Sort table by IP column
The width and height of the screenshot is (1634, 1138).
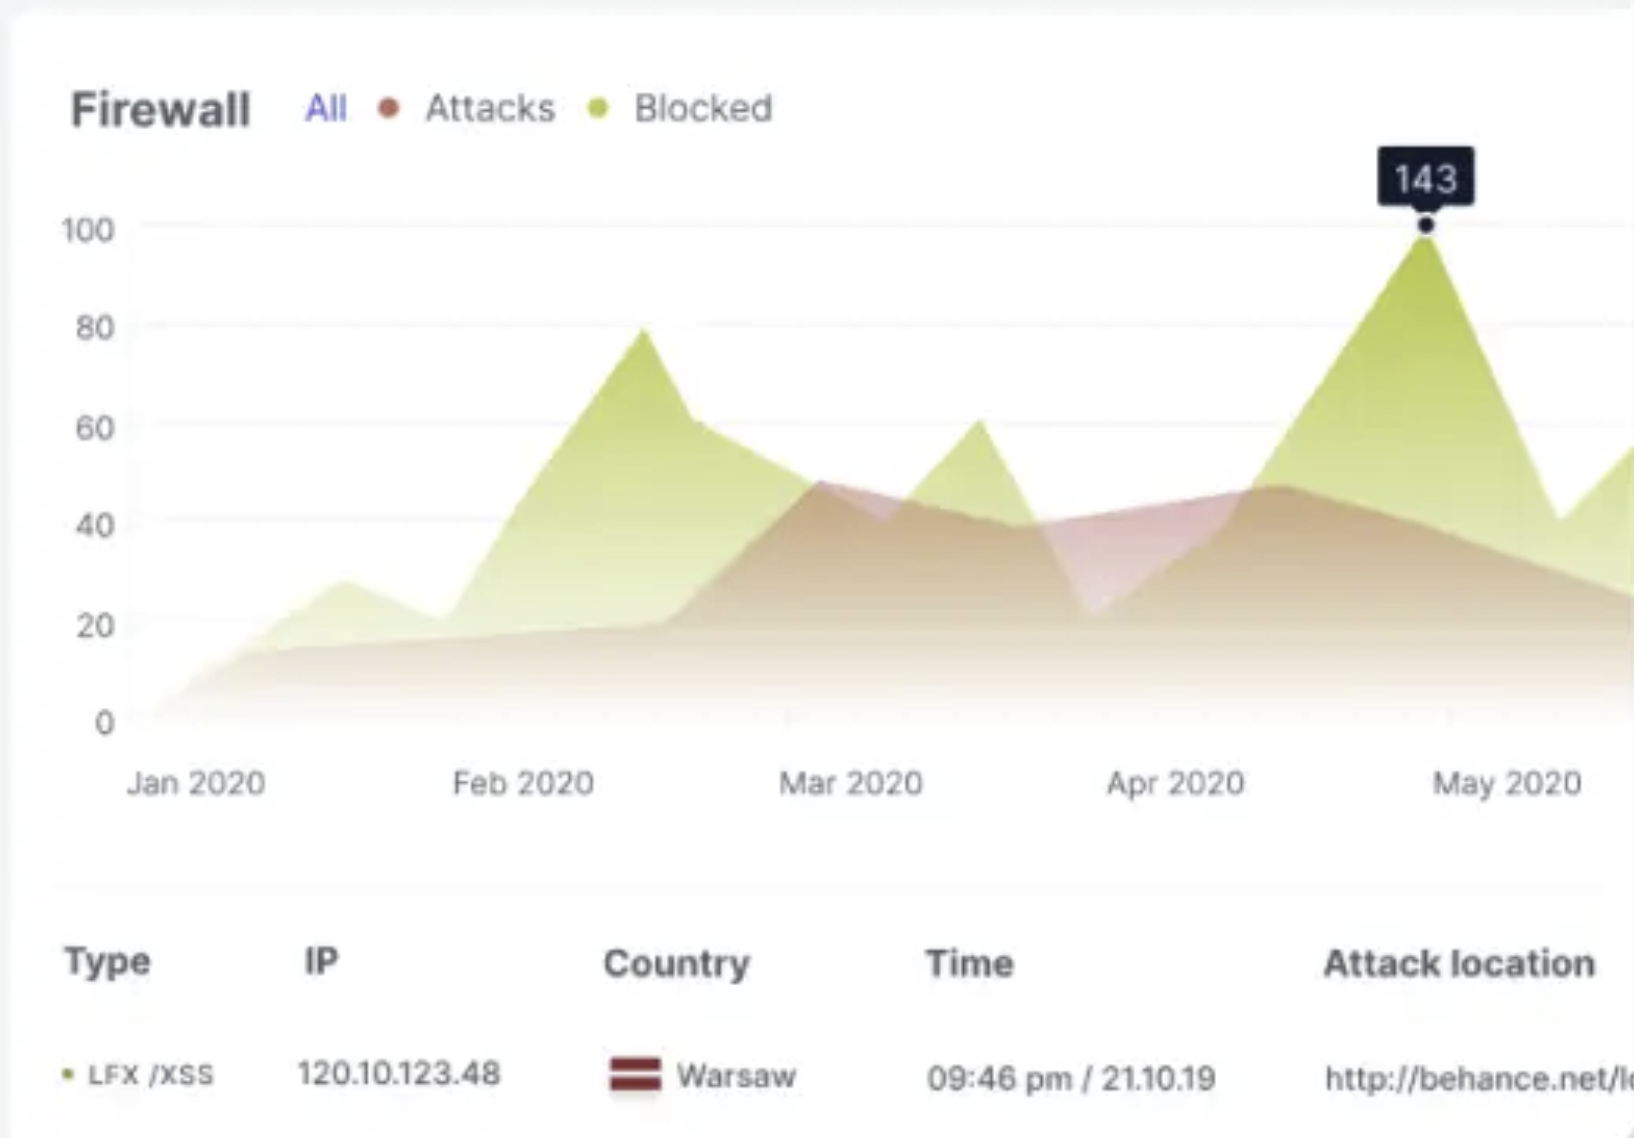tap(321, 962)
